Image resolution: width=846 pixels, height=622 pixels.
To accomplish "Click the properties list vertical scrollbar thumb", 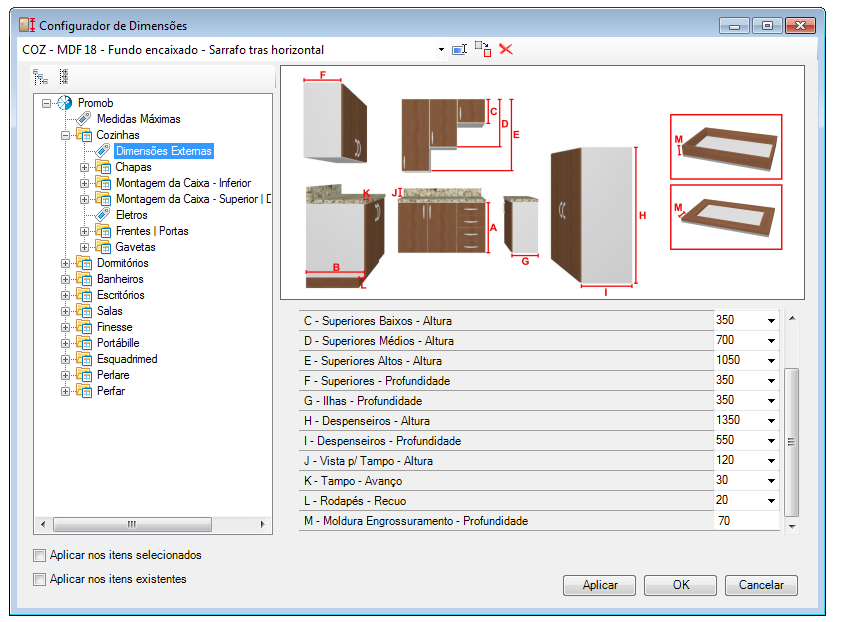I will pyautogui.click(x=792, y=442).
